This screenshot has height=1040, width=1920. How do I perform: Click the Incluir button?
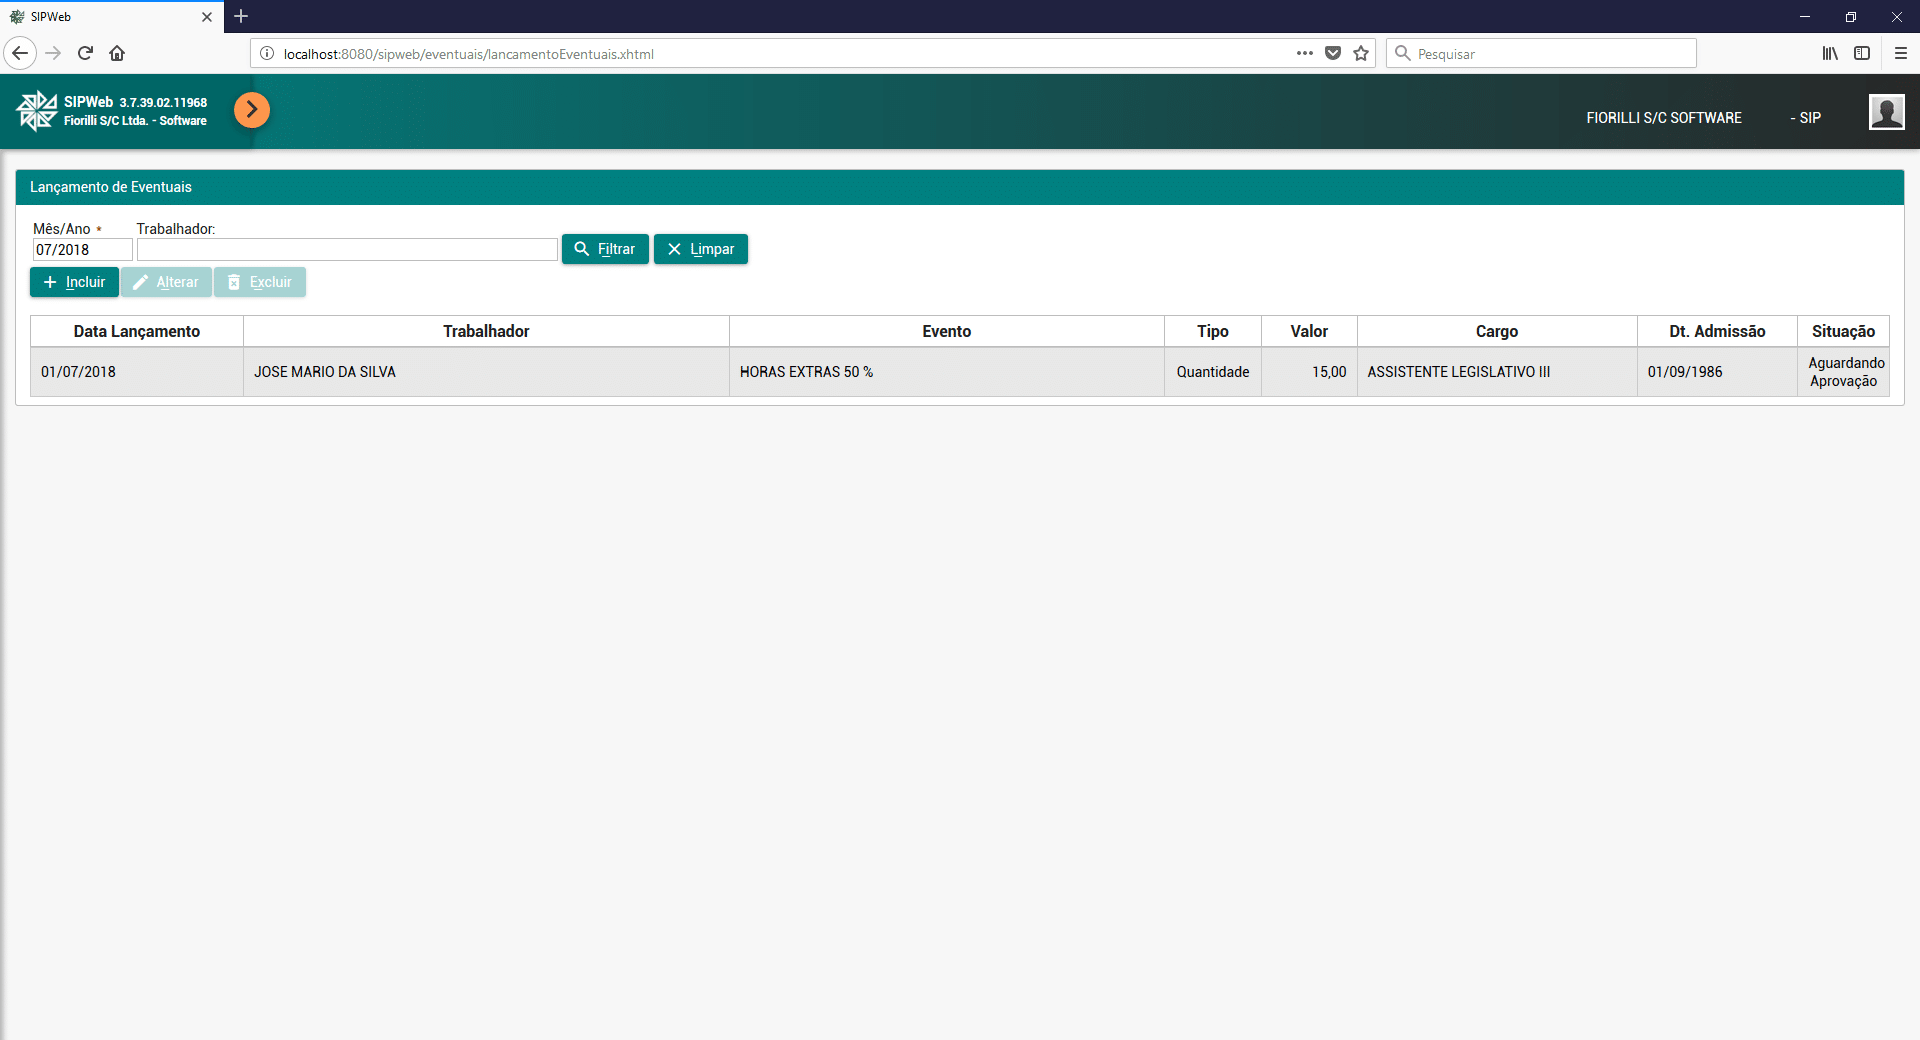click(74, 282)
